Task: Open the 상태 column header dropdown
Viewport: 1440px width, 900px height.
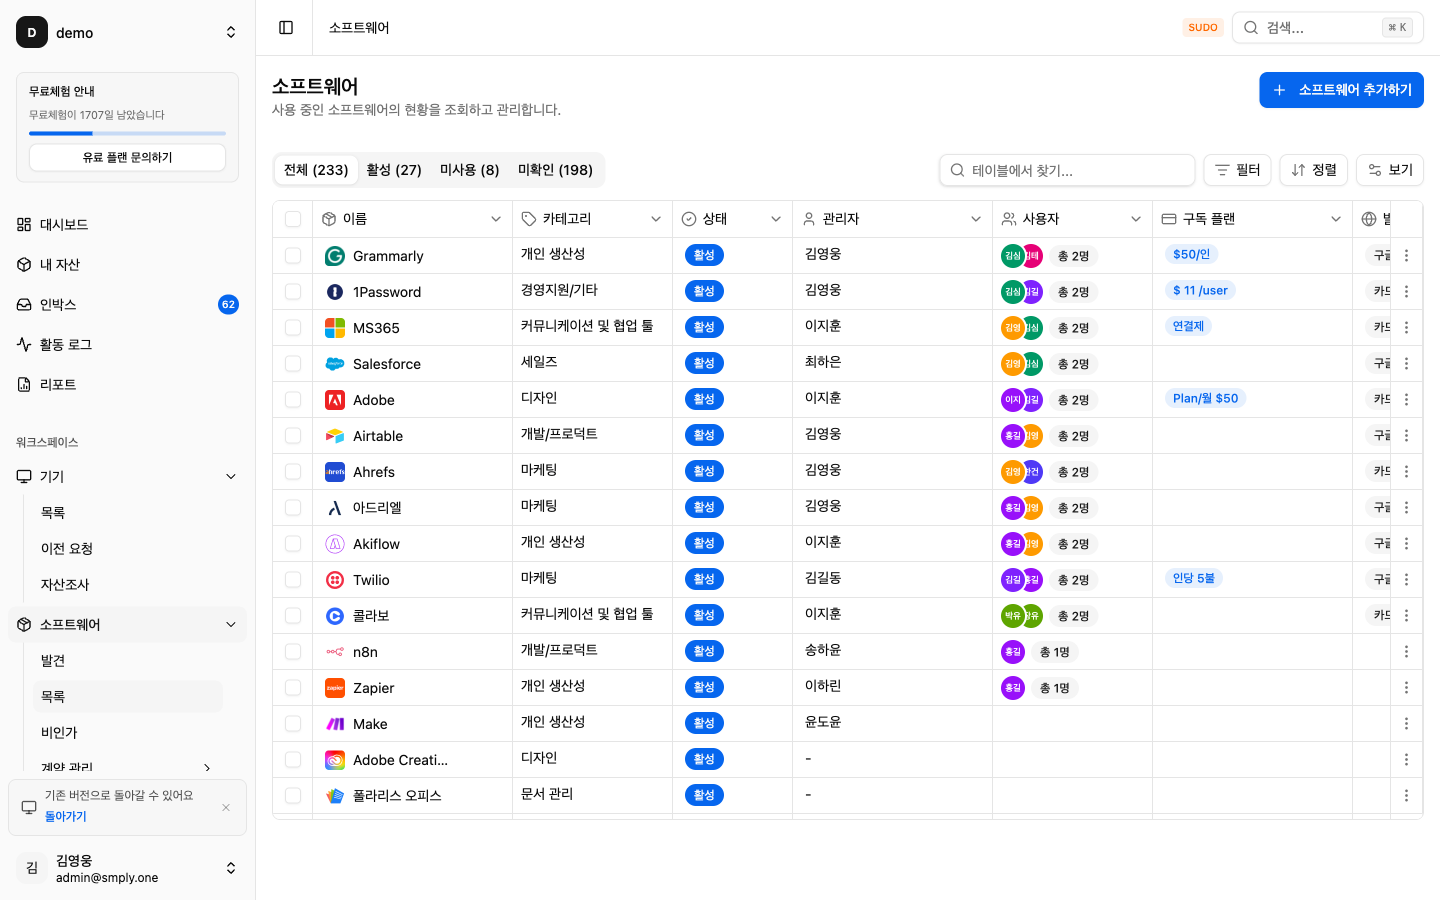Action: click(776, 219)
